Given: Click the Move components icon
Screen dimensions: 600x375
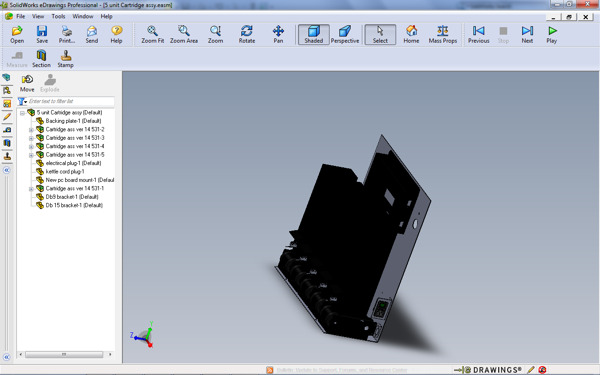Looking at the screenshot, I should (27, 83).
